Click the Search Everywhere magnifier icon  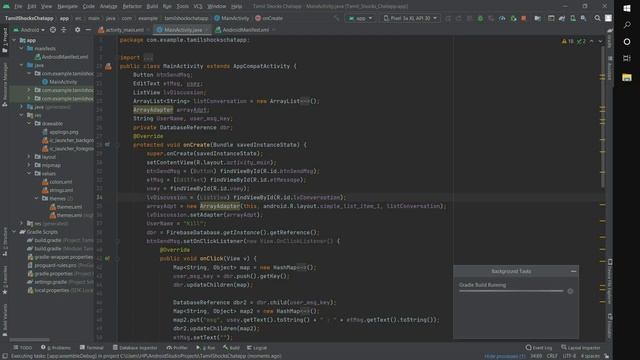(x=597, y=18)
